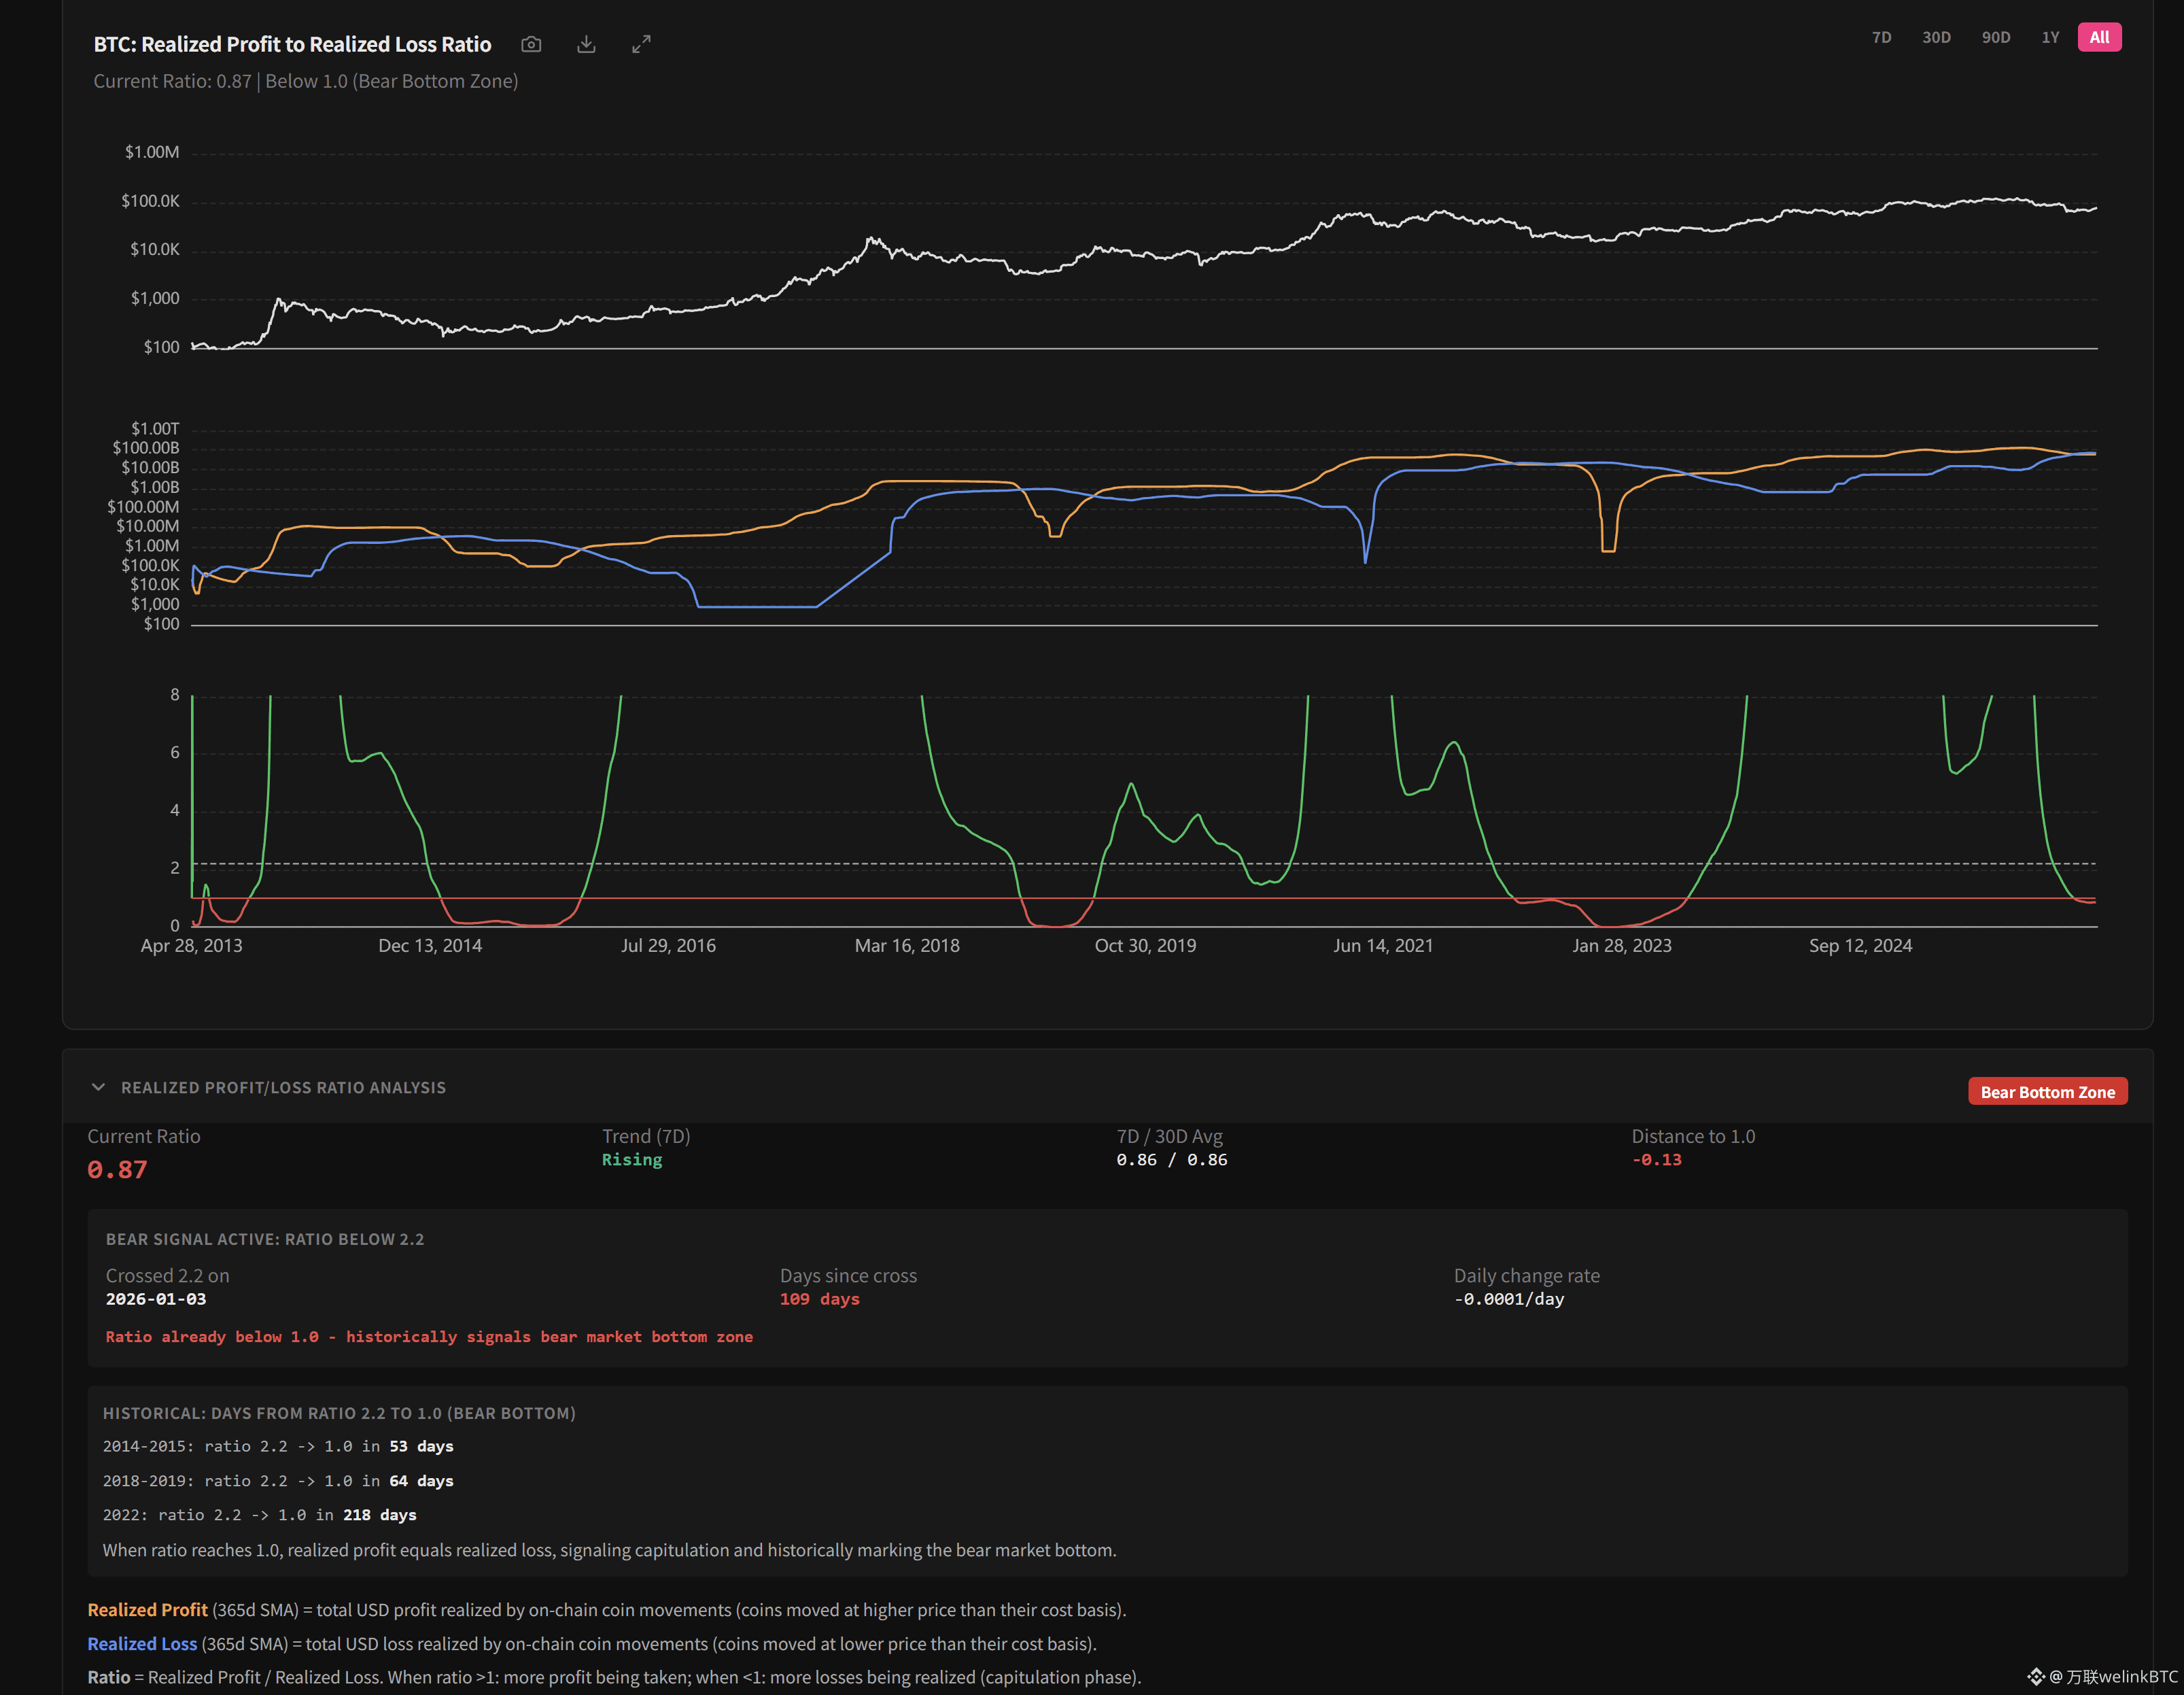The width and height of the screenshot is (2184, 1695).
Task: Click the red bear market bottom warning
Action: pos(429,1337)
